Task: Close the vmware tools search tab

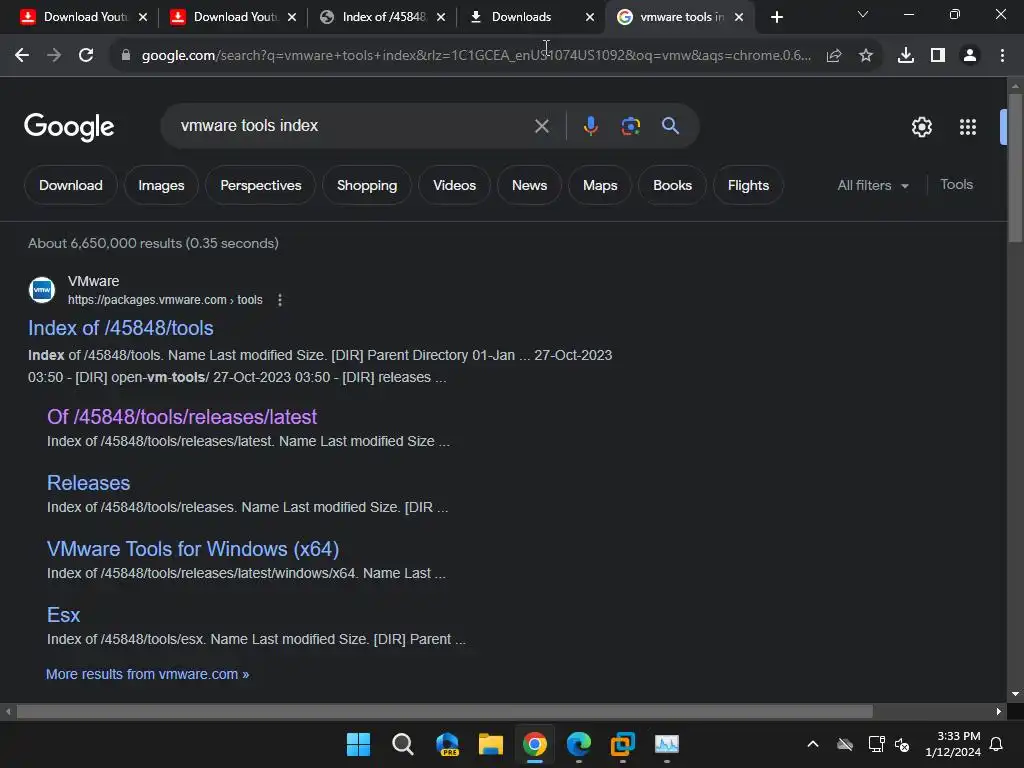Action: (739, 17)
